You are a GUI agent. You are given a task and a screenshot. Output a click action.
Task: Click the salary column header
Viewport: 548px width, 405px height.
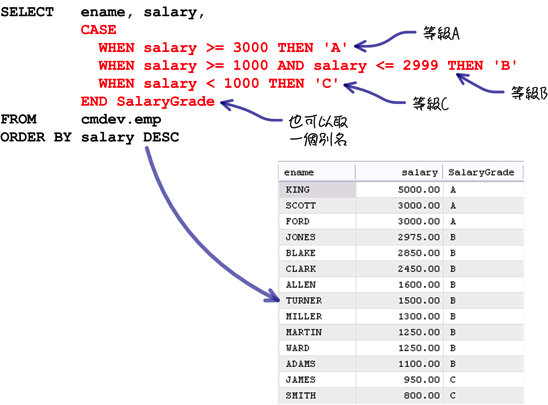399,172
